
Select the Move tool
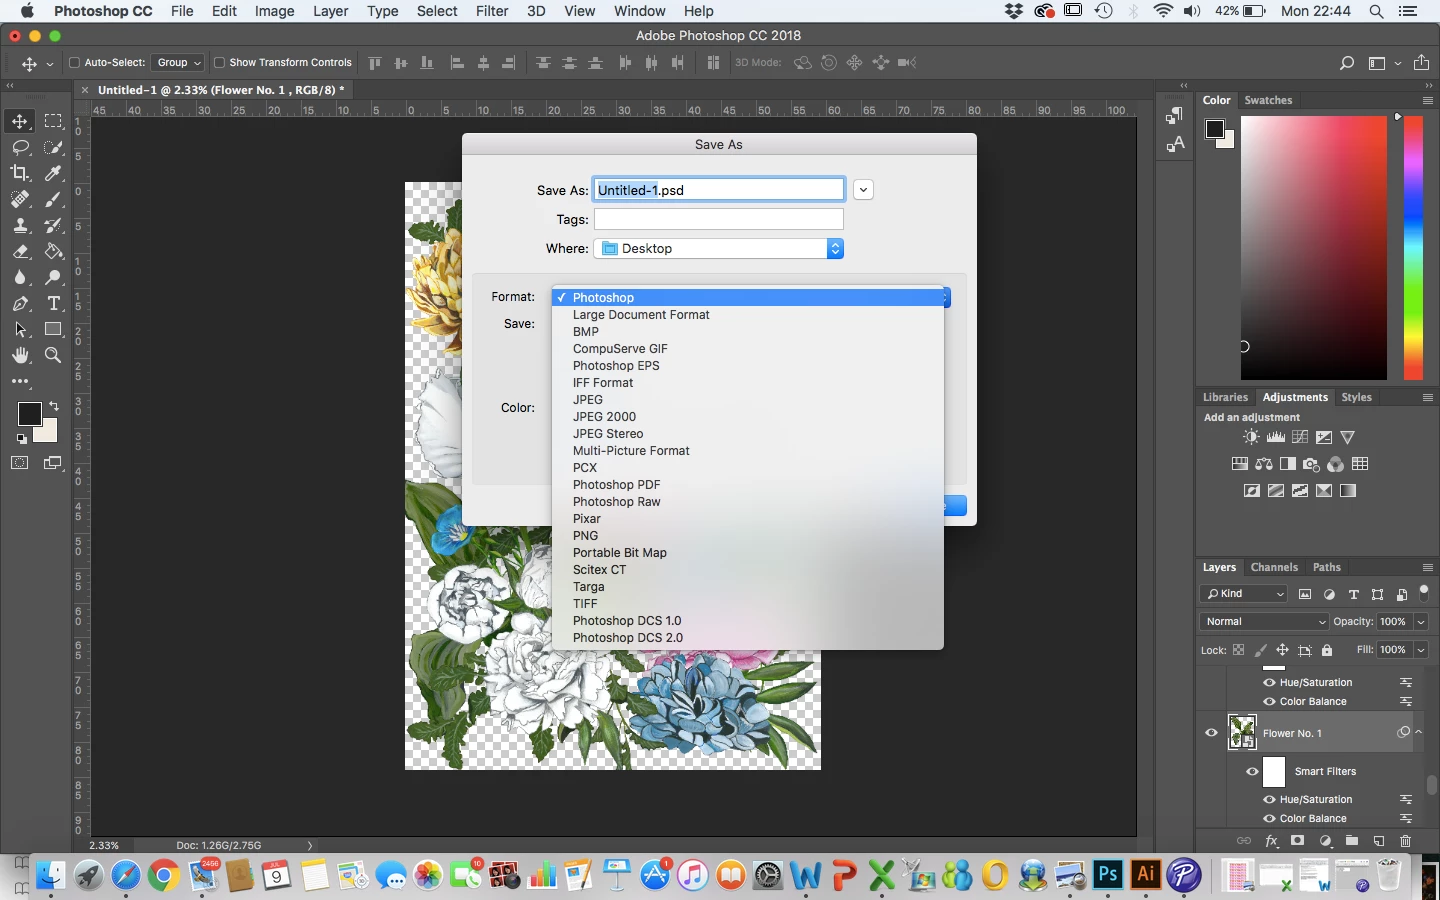pyautogui.click(x=20, y=122)
